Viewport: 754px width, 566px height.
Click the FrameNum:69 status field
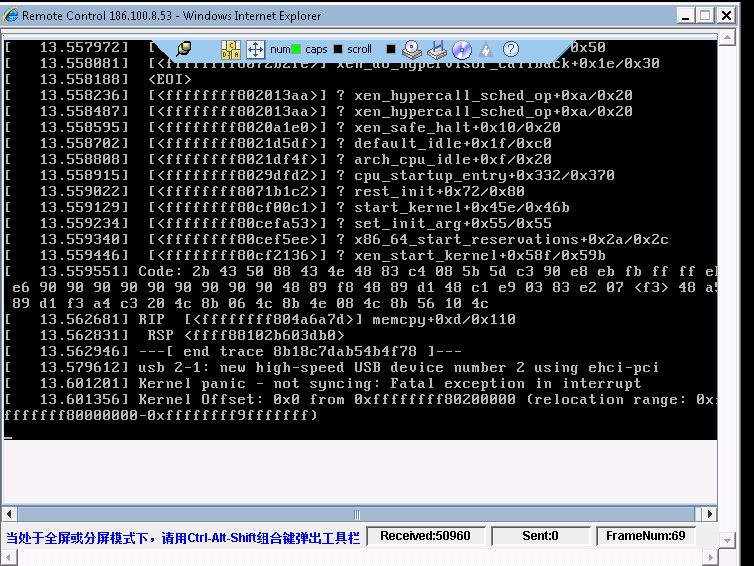coord(645,536)
